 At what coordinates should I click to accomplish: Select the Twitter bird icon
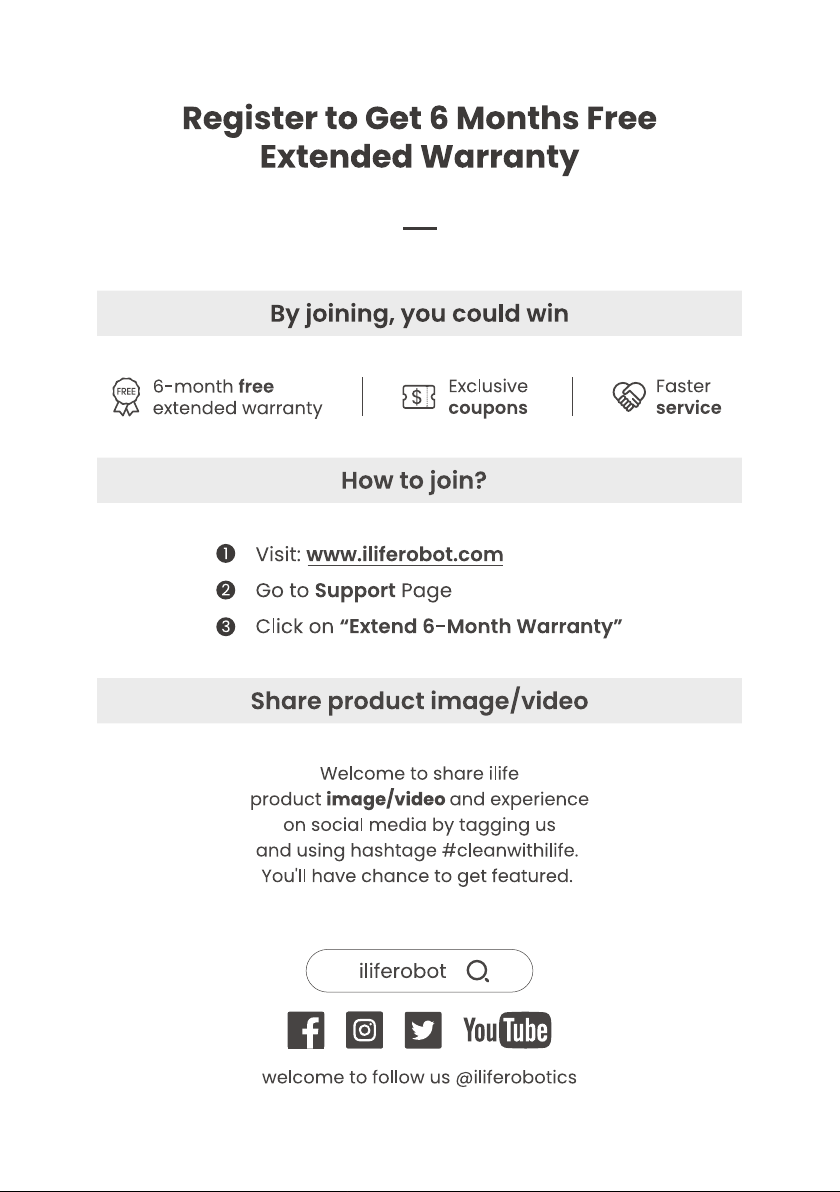click(423, 1030)
